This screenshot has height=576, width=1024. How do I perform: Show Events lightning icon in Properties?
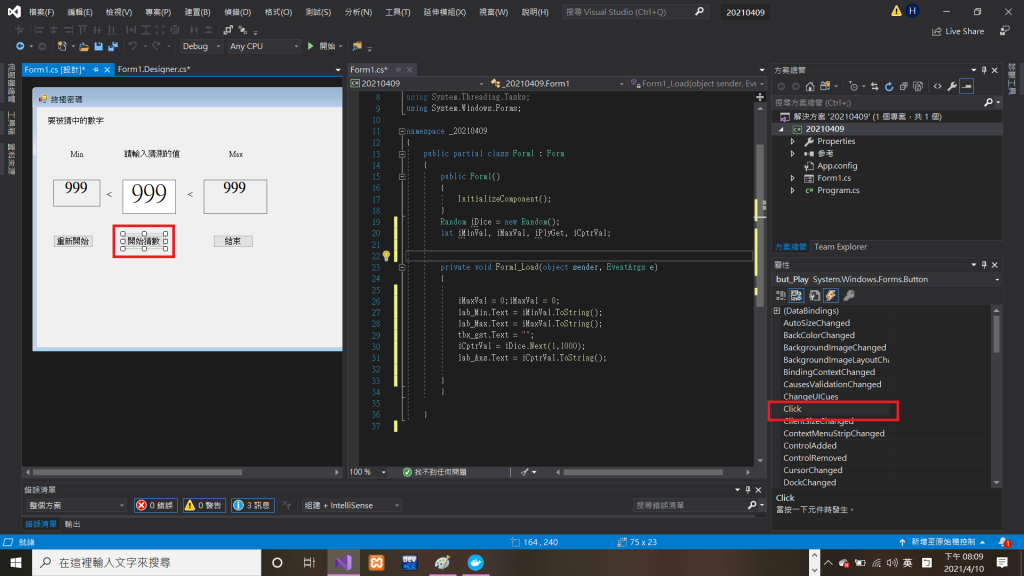(x=831, y=295)
